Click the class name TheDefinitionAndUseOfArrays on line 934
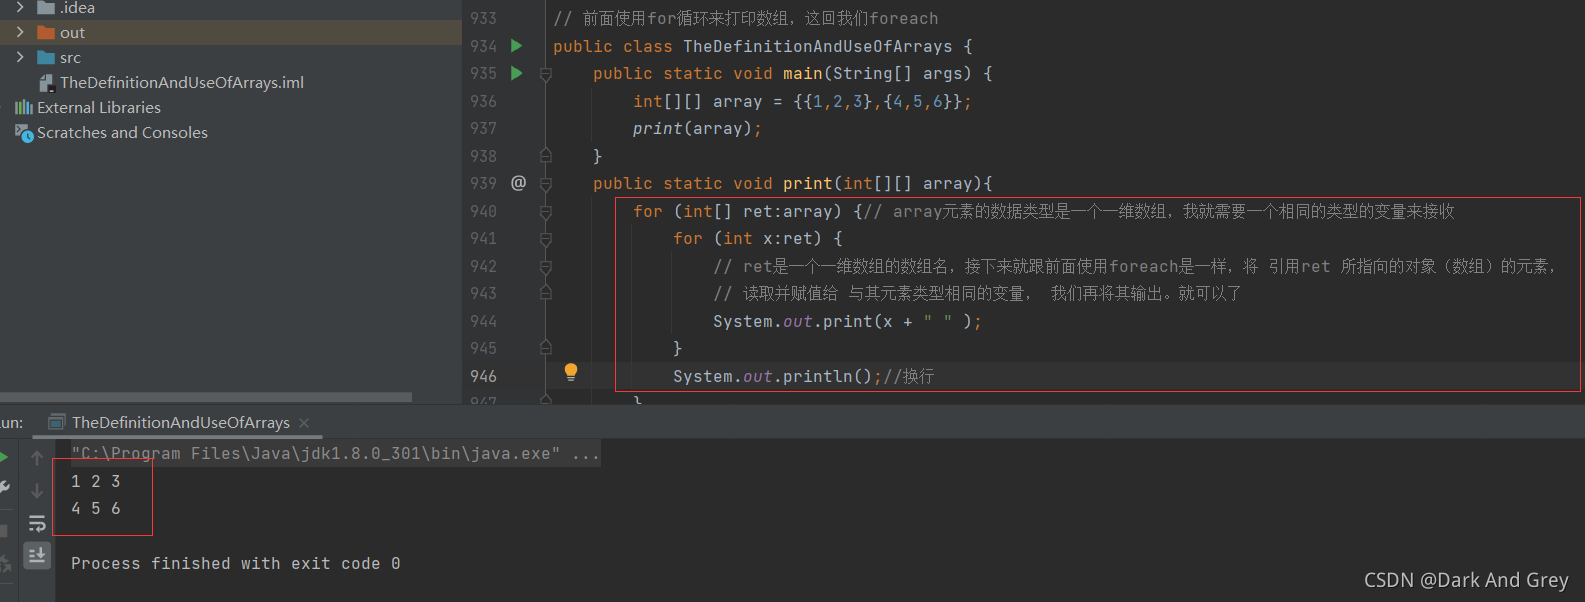Screen dimensions: 1585x602 click(x=817, y=46)
